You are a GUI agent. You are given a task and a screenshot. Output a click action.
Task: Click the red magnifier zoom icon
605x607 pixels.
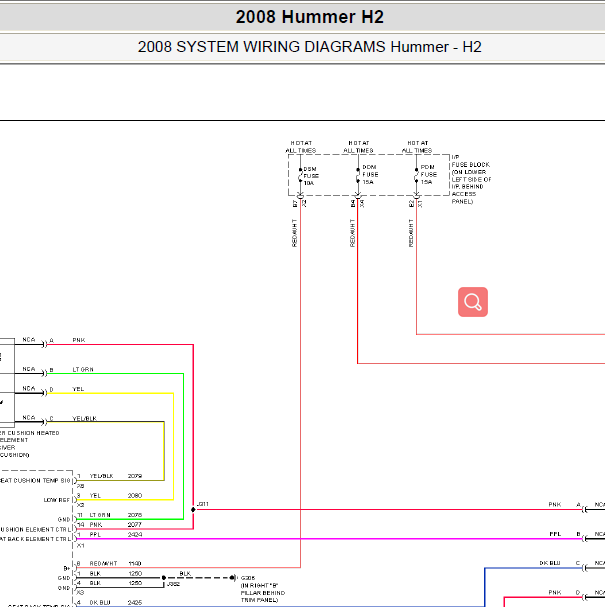pos(473,302)
